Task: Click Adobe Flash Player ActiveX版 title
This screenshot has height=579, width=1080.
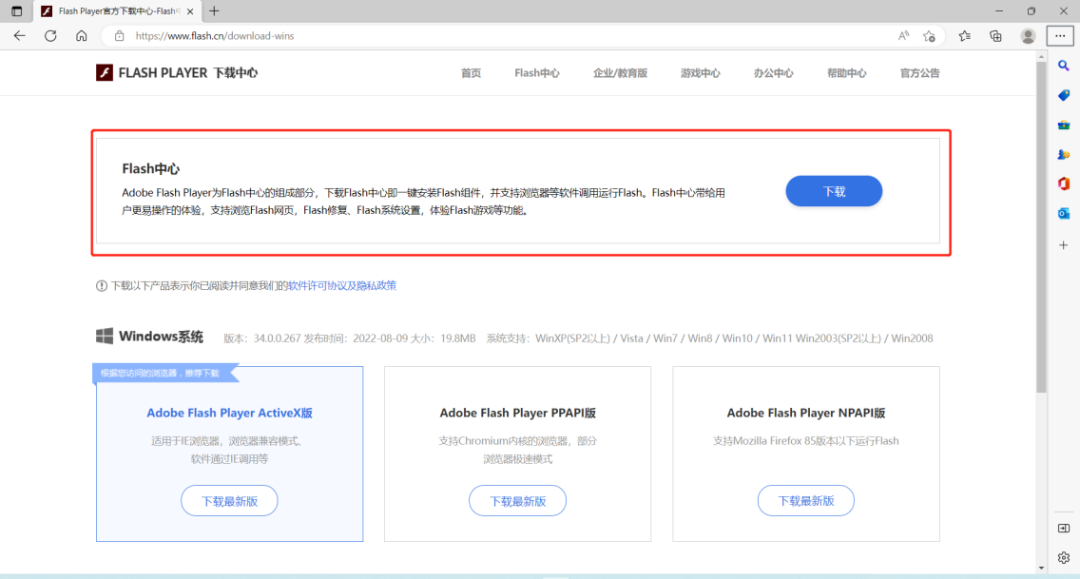Action: pos(229,413)
